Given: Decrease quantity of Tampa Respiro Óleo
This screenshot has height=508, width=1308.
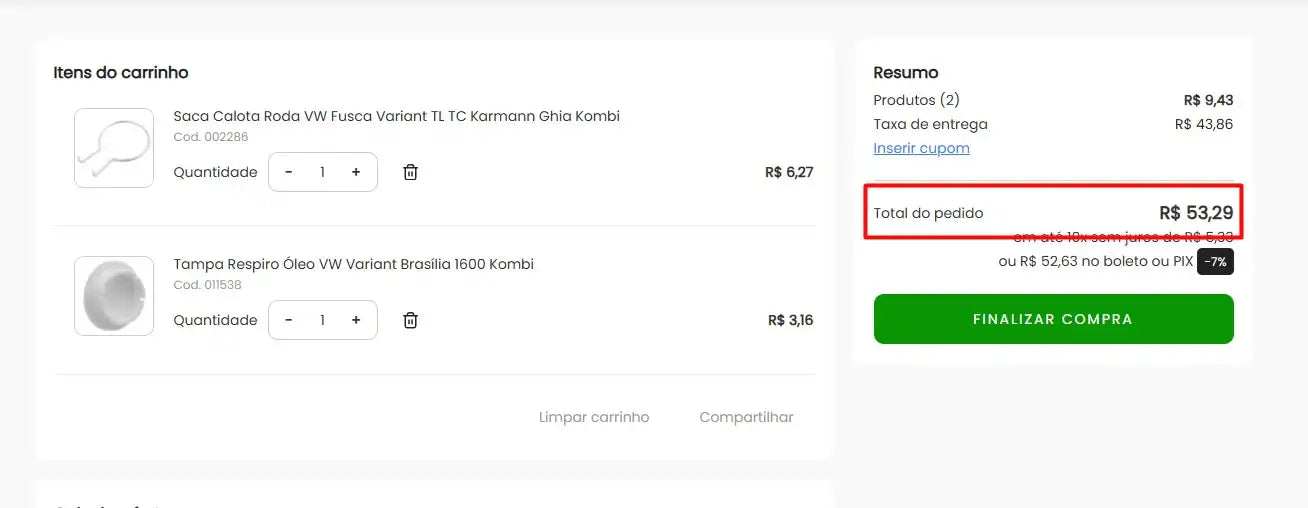Looking at the screenshot, I should [289, 320].
